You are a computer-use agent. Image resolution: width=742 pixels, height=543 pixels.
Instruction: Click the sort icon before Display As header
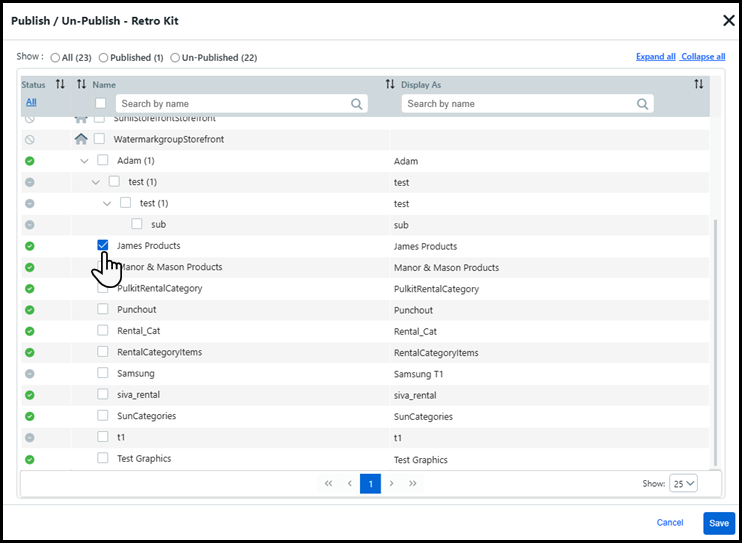coord(390,85)
